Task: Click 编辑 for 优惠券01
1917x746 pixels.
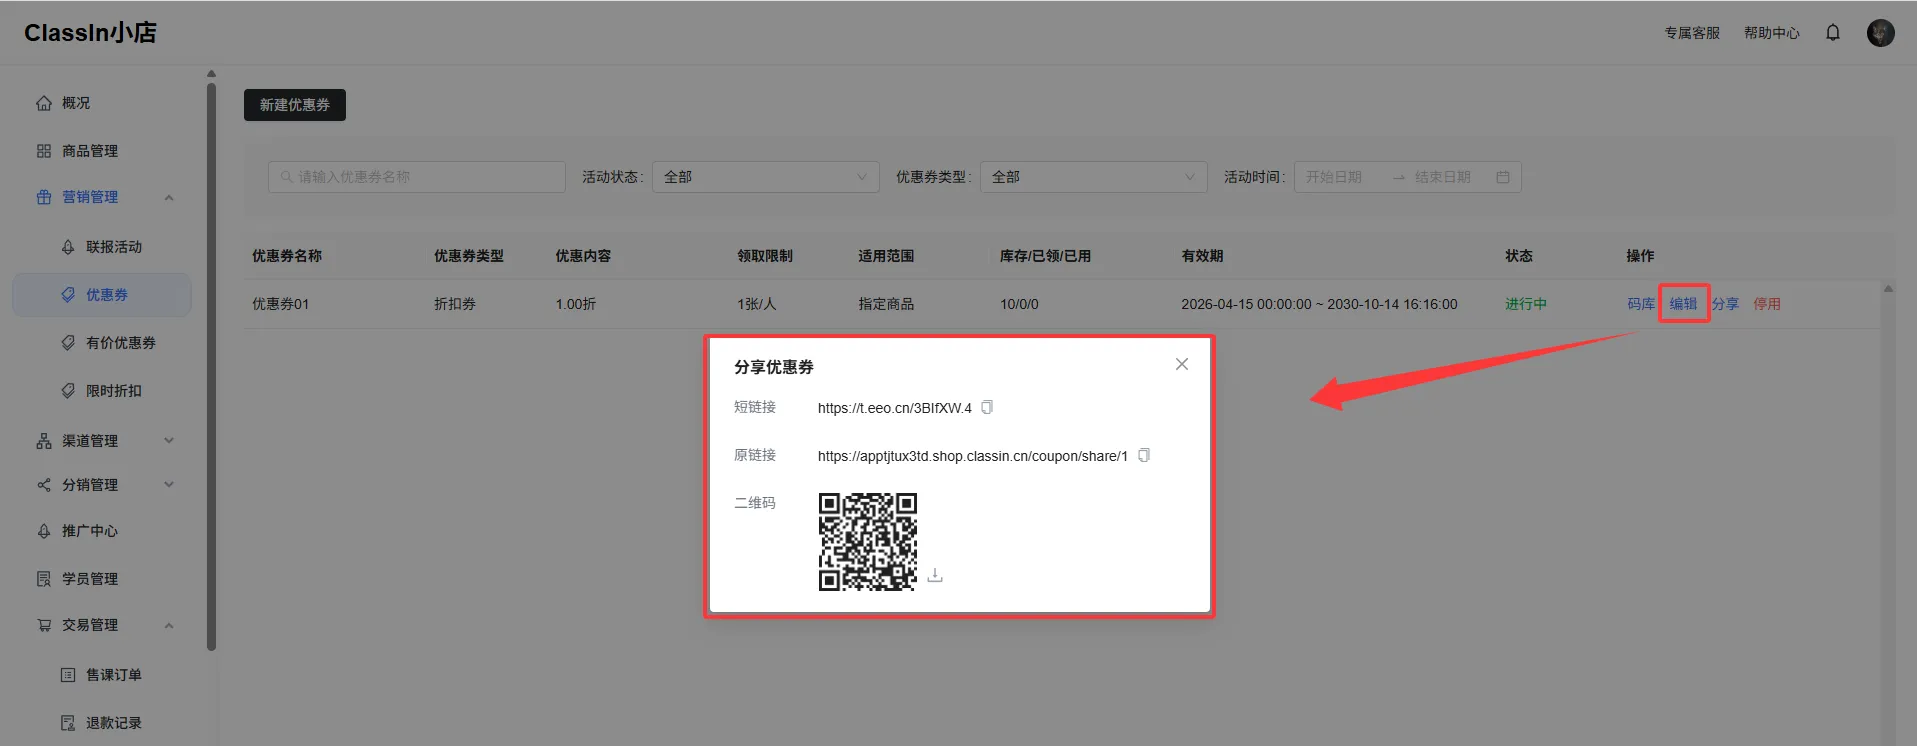Action: pos(1684,304)
